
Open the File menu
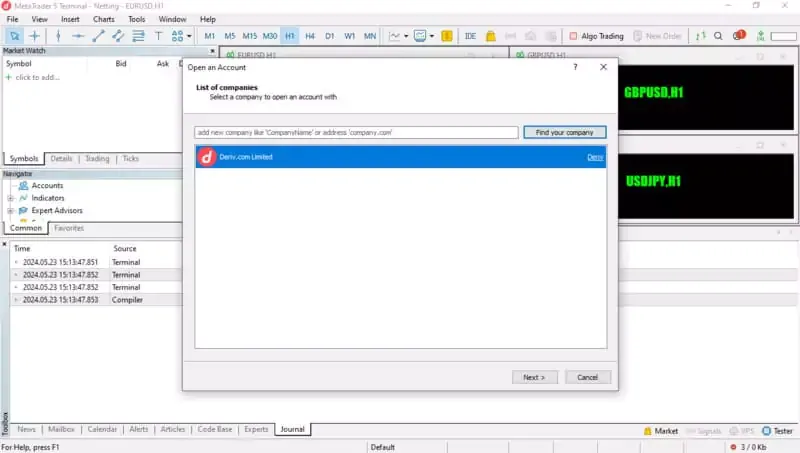click(12, 19)
